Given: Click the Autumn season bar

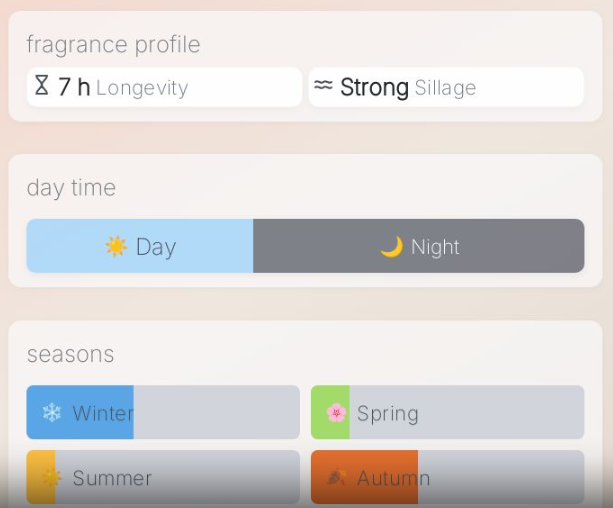Looking at the screenshot, I should [x=447, y=477].
